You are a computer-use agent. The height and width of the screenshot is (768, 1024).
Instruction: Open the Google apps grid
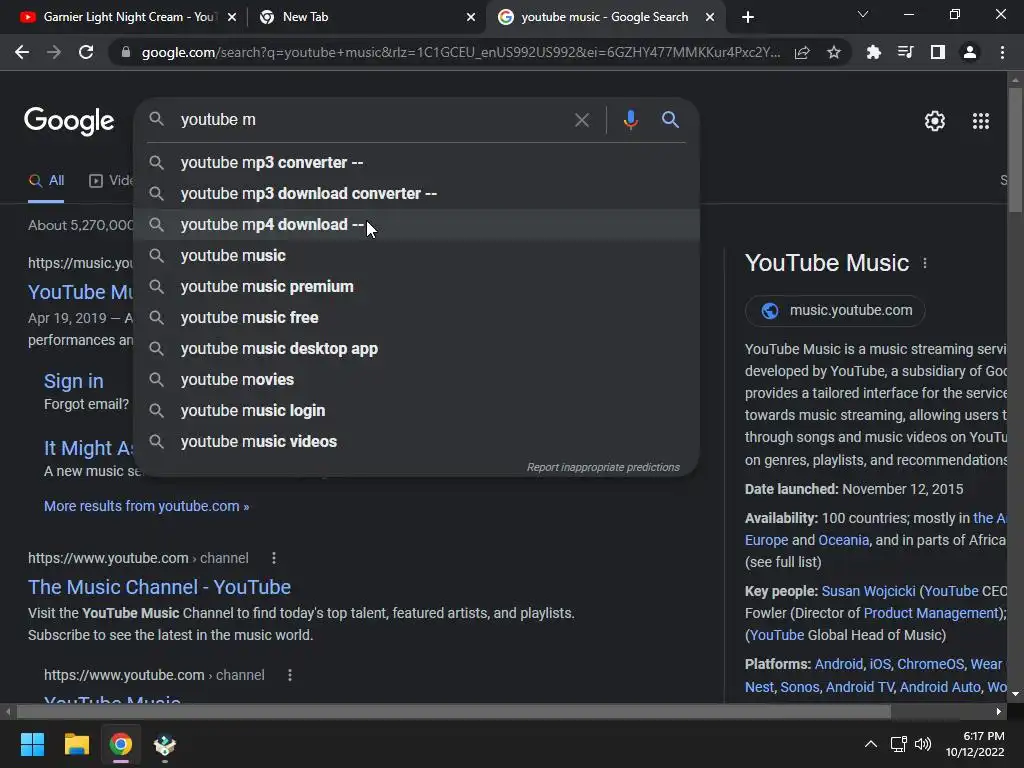980,121
